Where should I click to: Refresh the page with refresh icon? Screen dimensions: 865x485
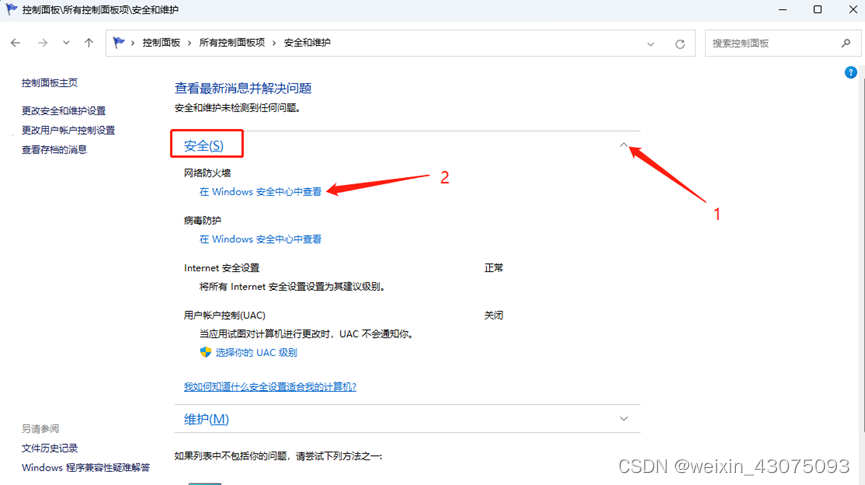[680, 44]
